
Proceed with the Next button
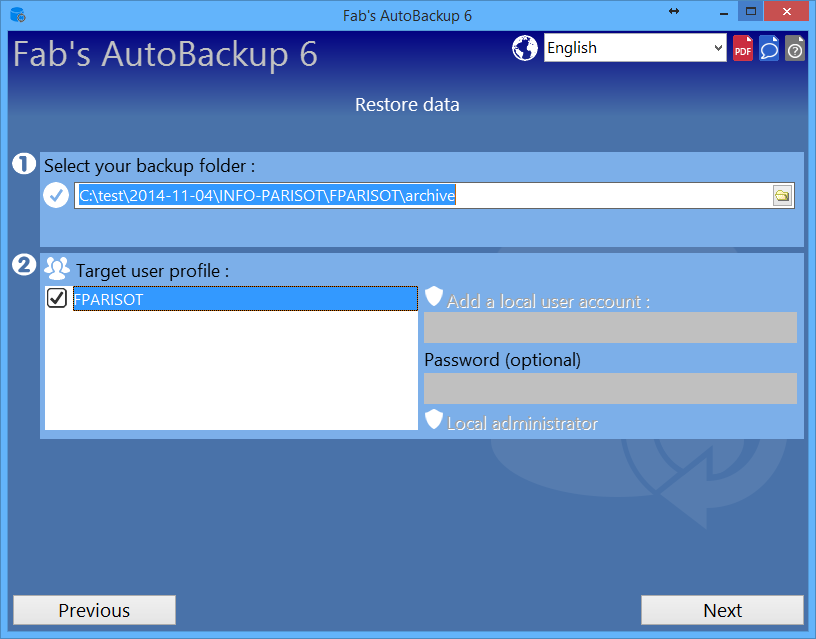(722, 610)
